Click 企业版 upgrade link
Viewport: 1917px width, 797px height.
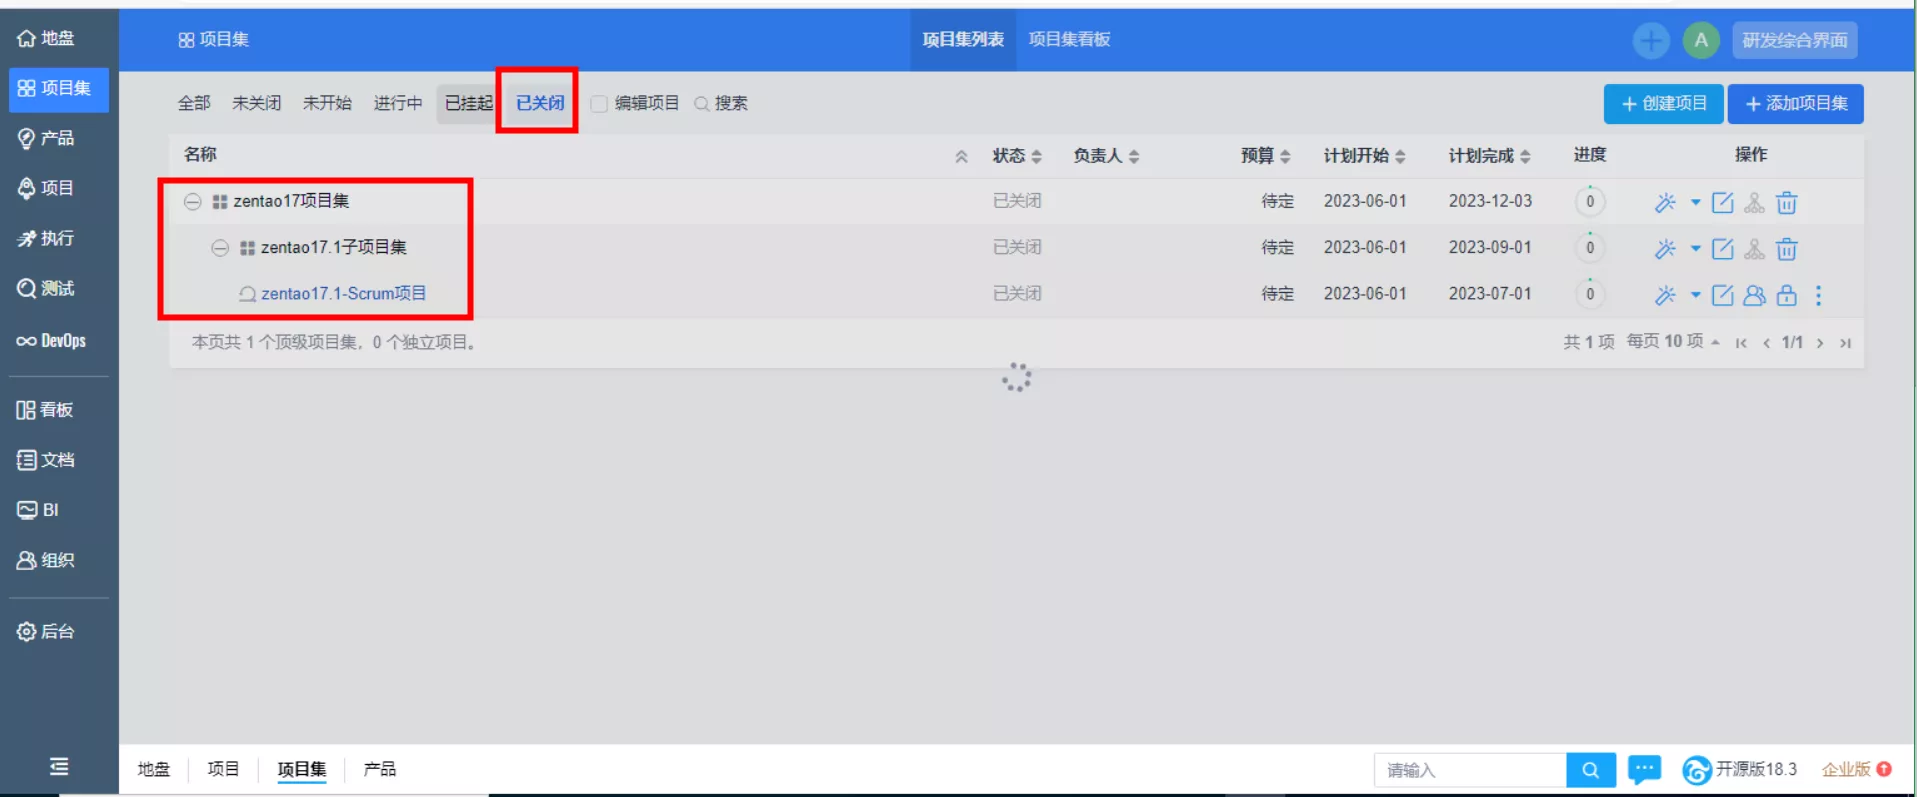tap(1856, 769)
